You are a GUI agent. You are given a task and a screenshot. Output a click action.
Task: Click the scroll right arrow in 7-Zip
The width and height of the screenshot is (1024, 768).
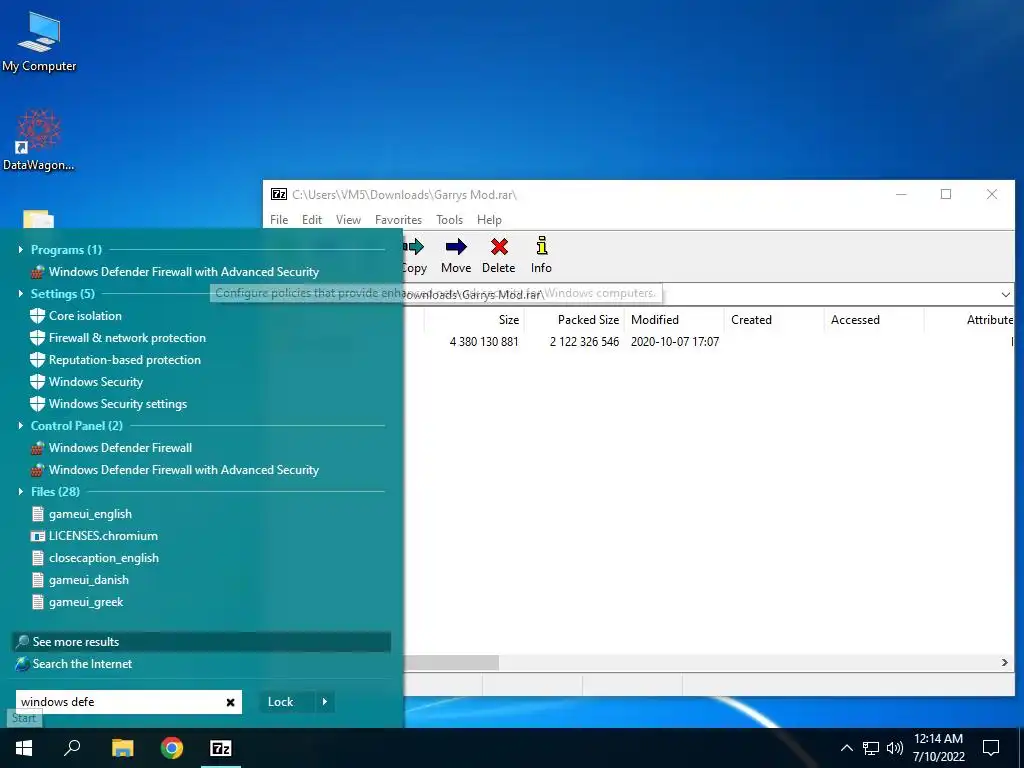pyautogui.click(x=1004, y=663)
